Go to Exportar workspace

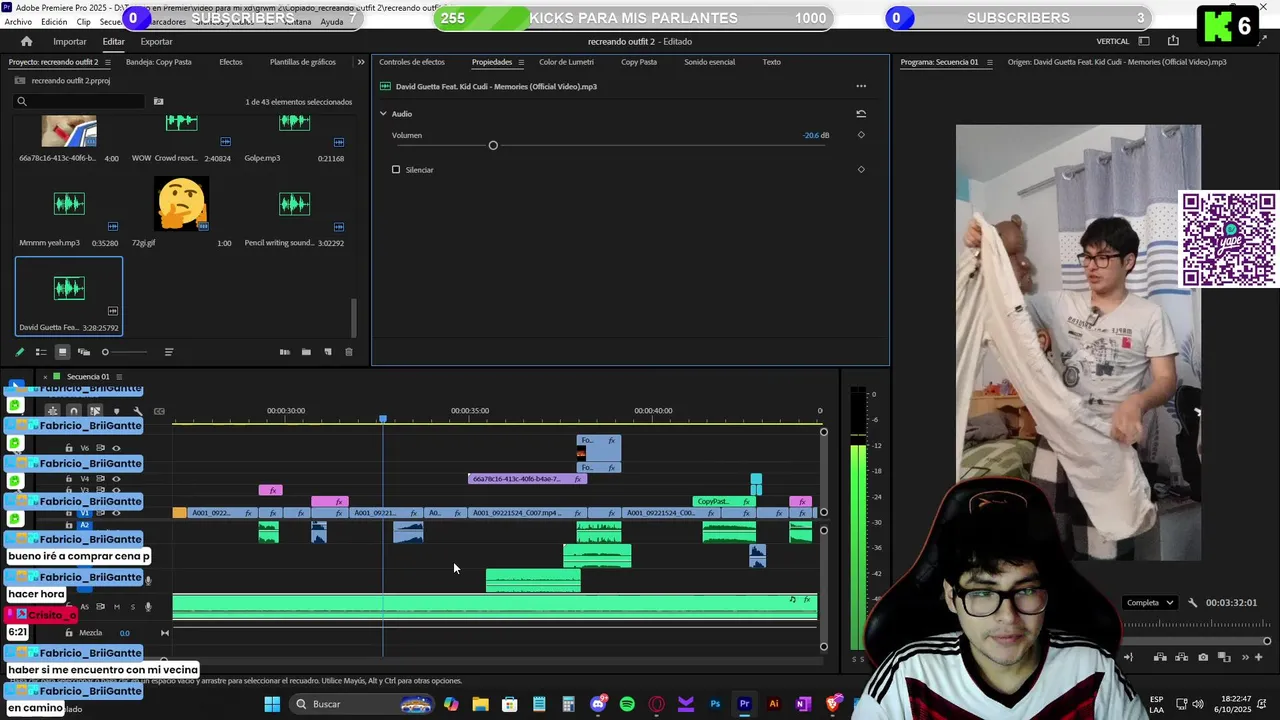point(156,41)
